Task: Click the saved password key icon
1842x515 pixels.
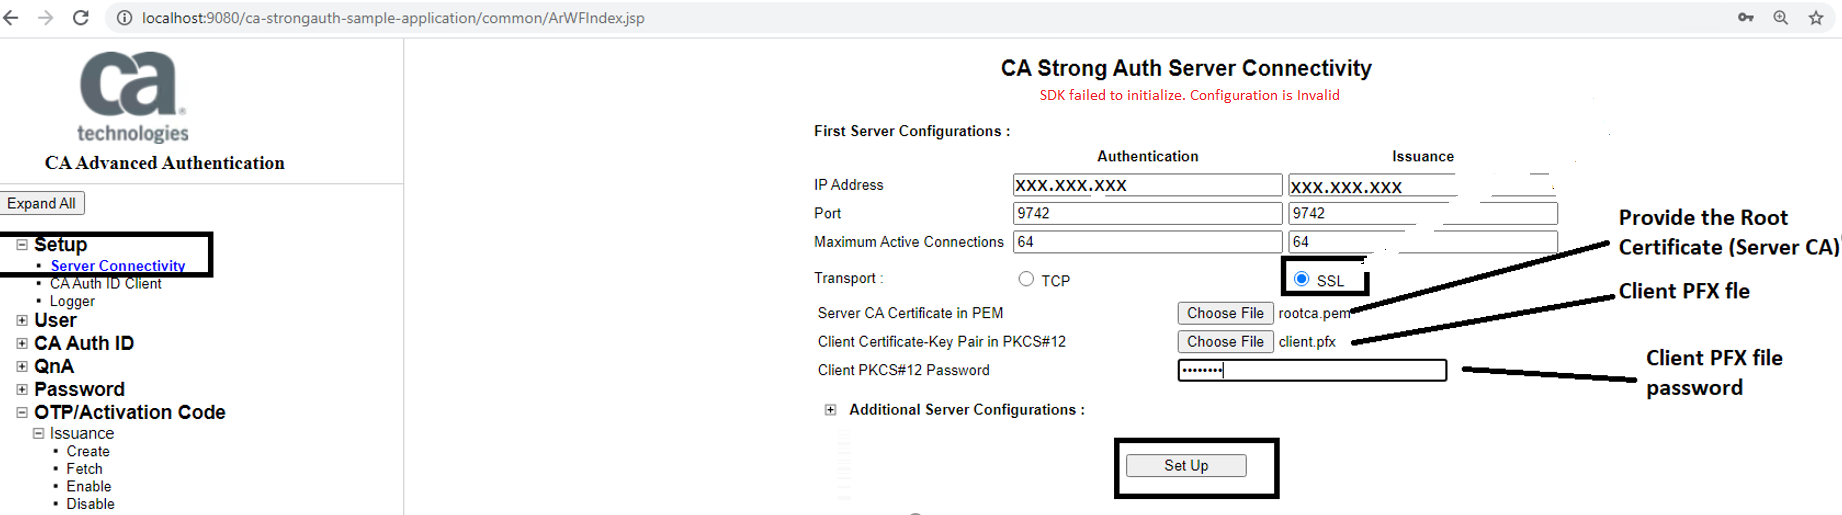Action: click(1745, 18)
